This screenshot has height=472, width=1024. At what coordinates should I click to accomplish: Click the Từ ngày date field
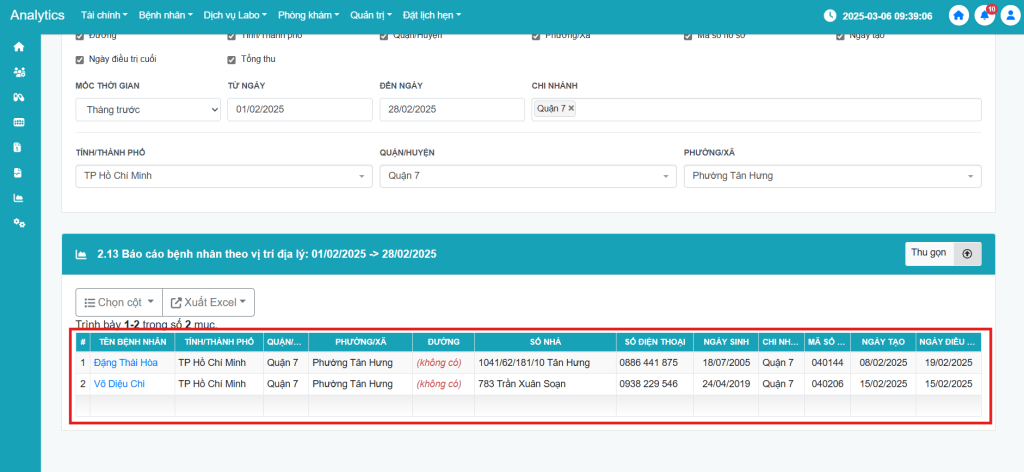pos(299,109)
